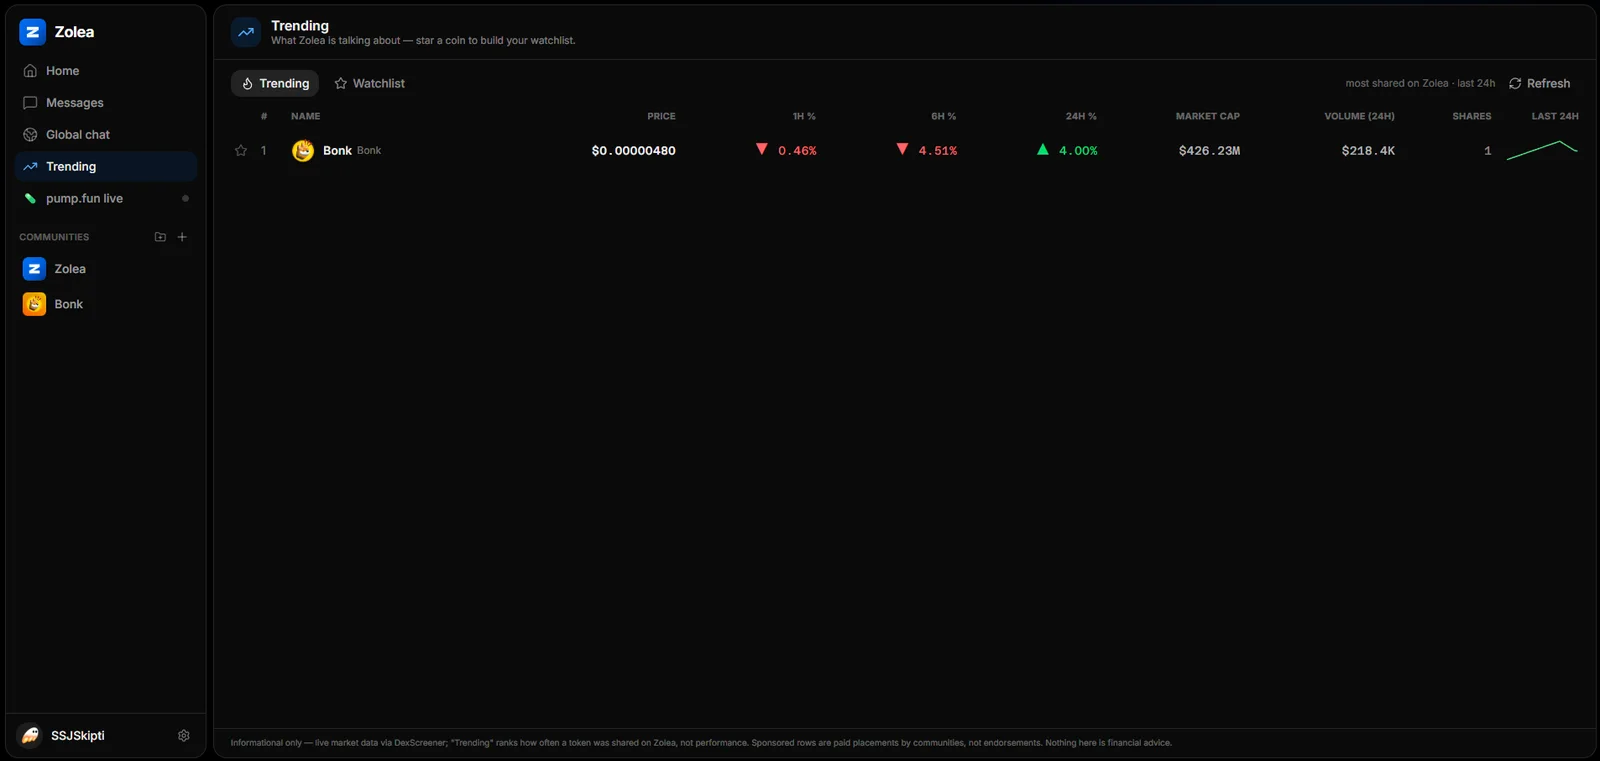The width and height of the screenshot is (1600, 761).
Task: Click the LAST 24H column header
Action: coord(1555,117)
